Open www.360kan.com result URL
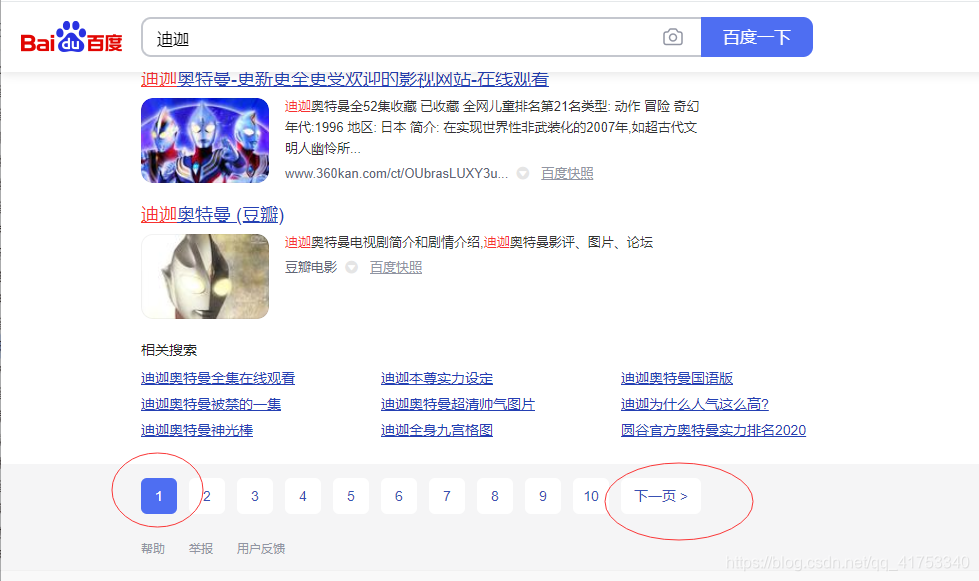The image size is (979, 581). 396,173
